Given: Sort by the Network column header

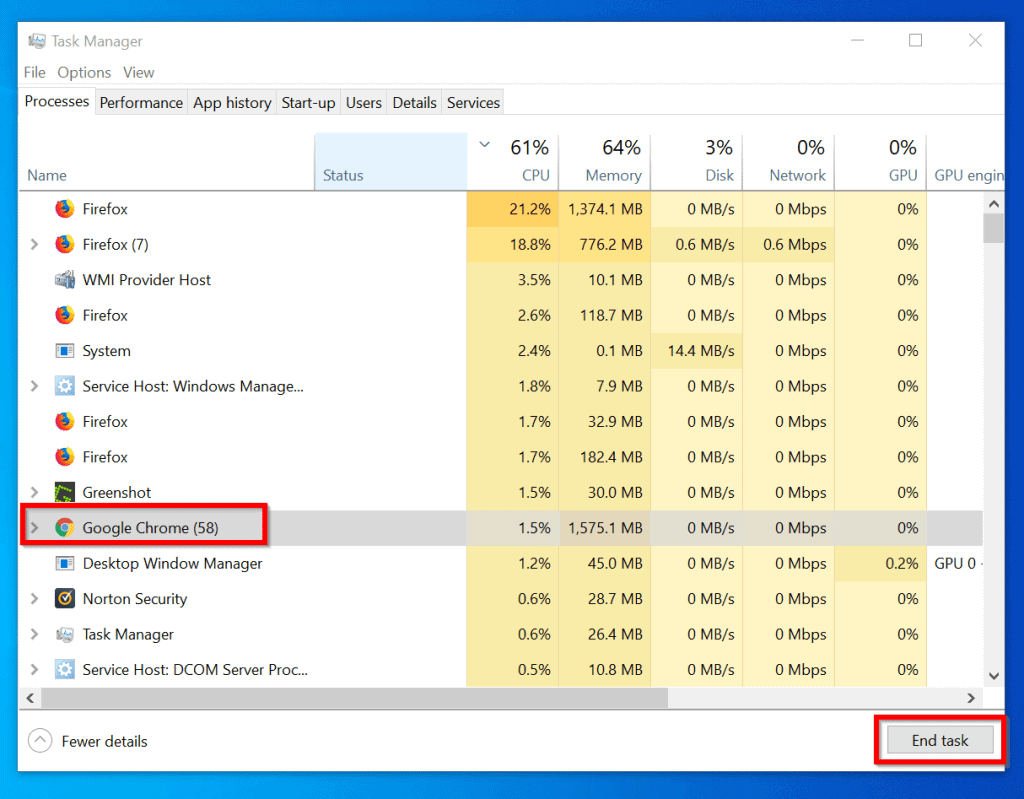Looking at the screenshot, I should coord(789,162).
